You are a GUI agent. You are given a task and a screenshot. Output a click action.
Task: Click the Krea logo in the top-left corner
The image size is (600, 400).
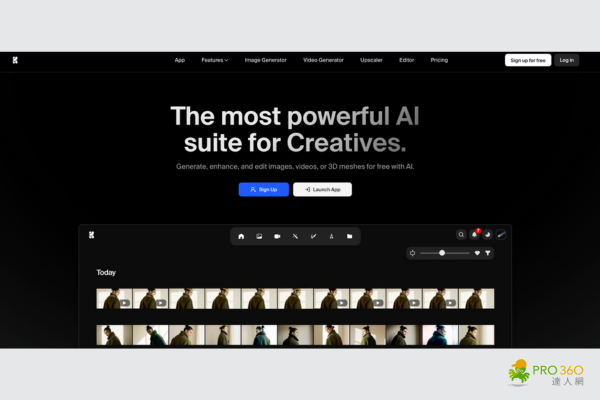(x=15, y=60)
